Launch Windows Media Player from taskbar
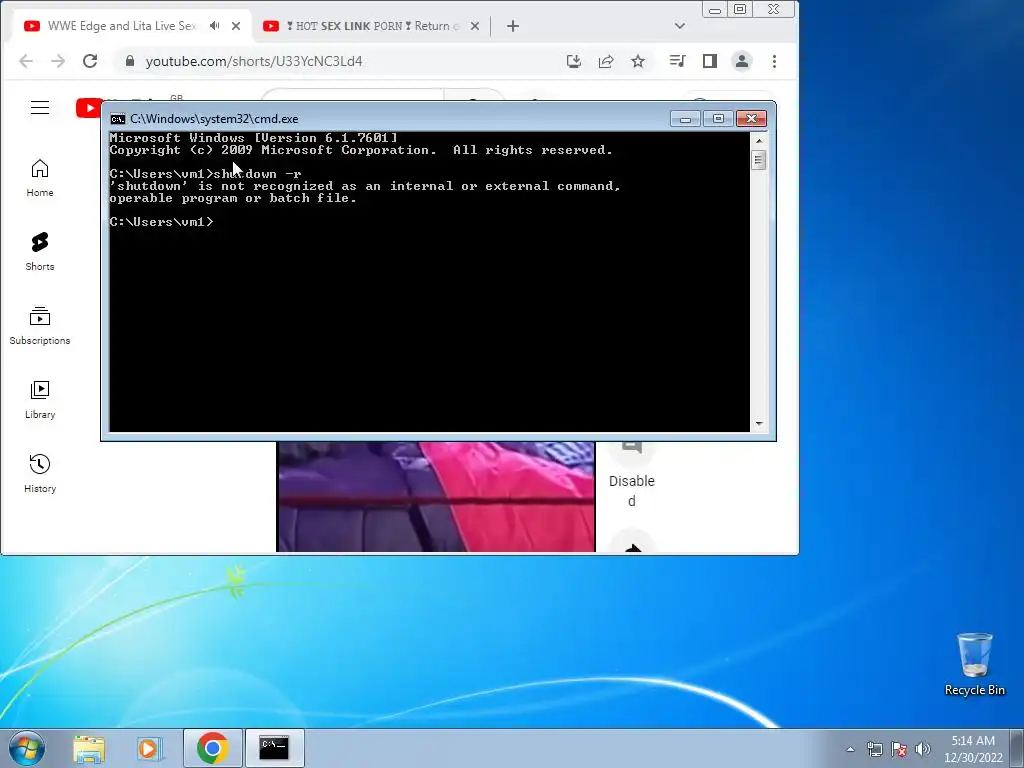Image resolution: width=1024 pixels, height=768 pixels. (149, 748)
